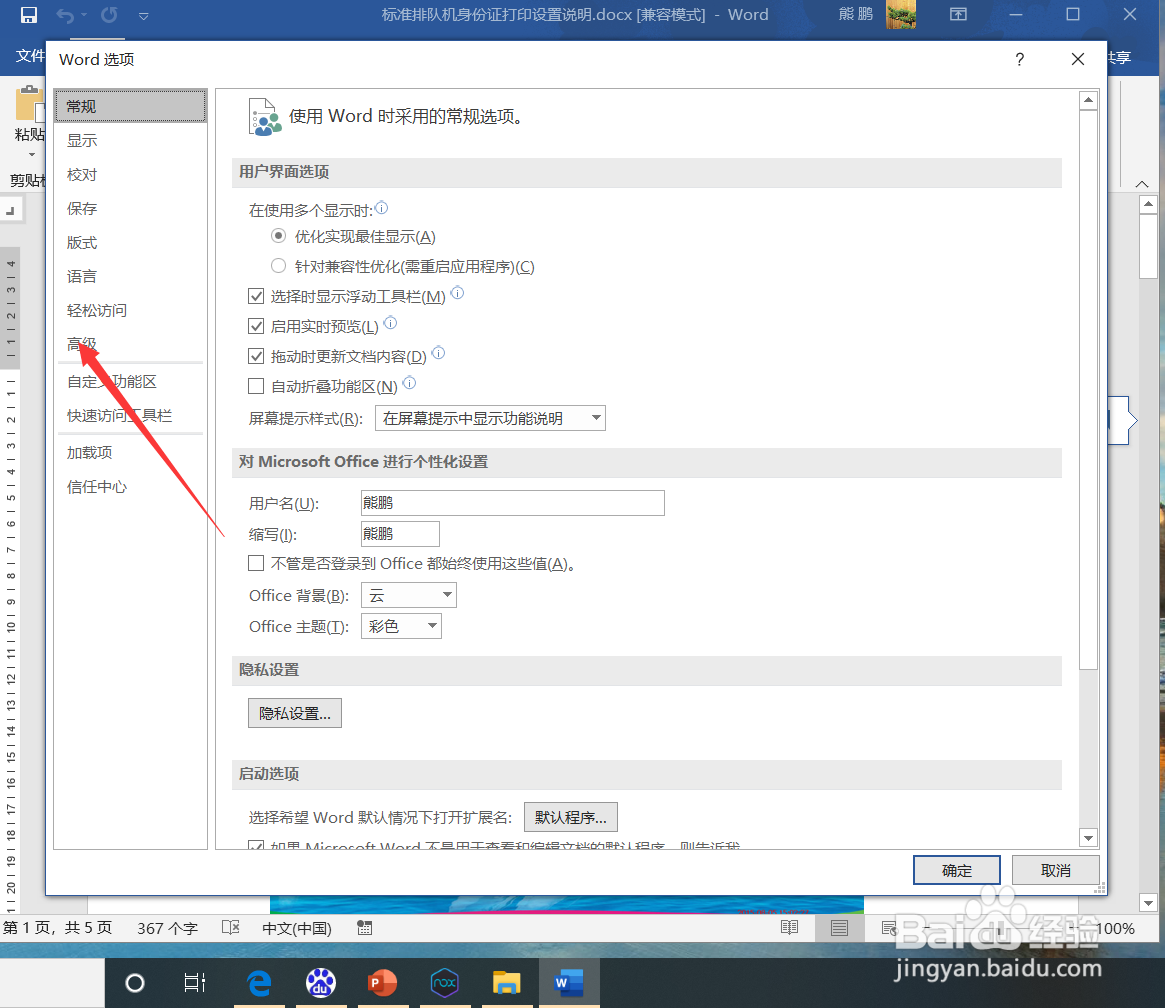This screenshot has width=1165, height=1008.
Task: Open Cortana search circle on taskbar
Action: pos(134,983)
